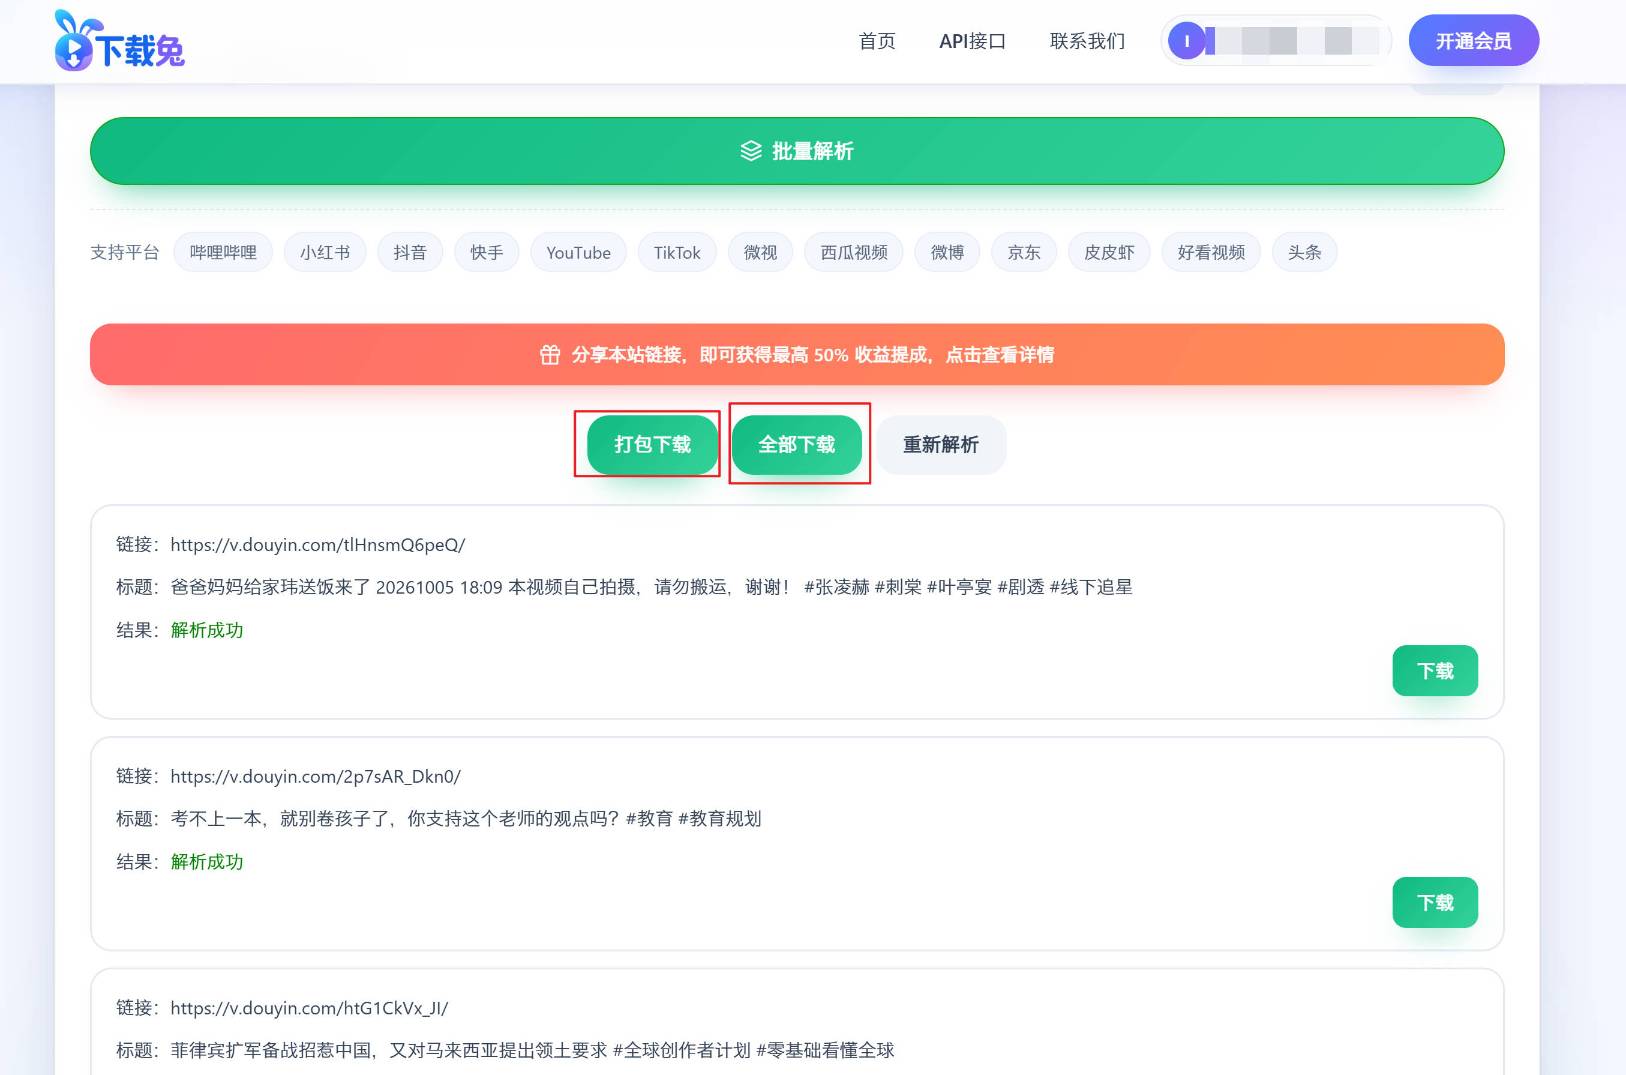This screenshot has height=1075, width=1626.
Task: Open the 联系我们 menu item
Action: [x=1087, y=41]
